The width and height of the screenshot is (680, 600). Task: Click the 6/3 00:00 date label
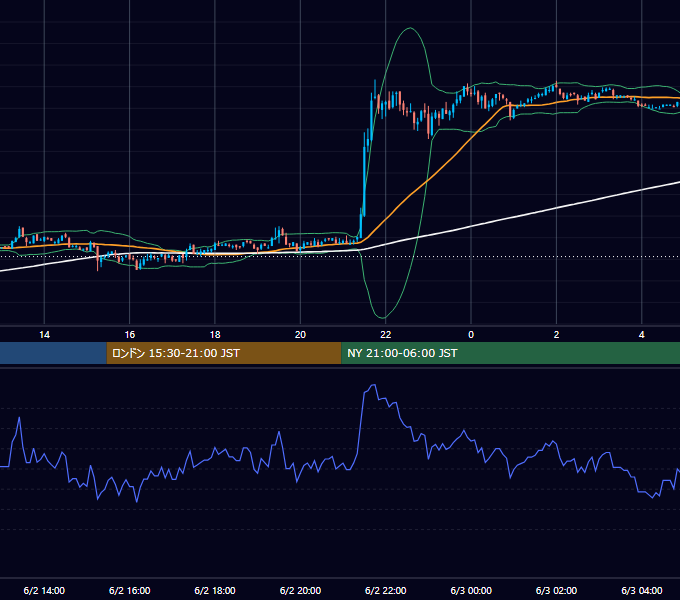[x=471, y=590]
